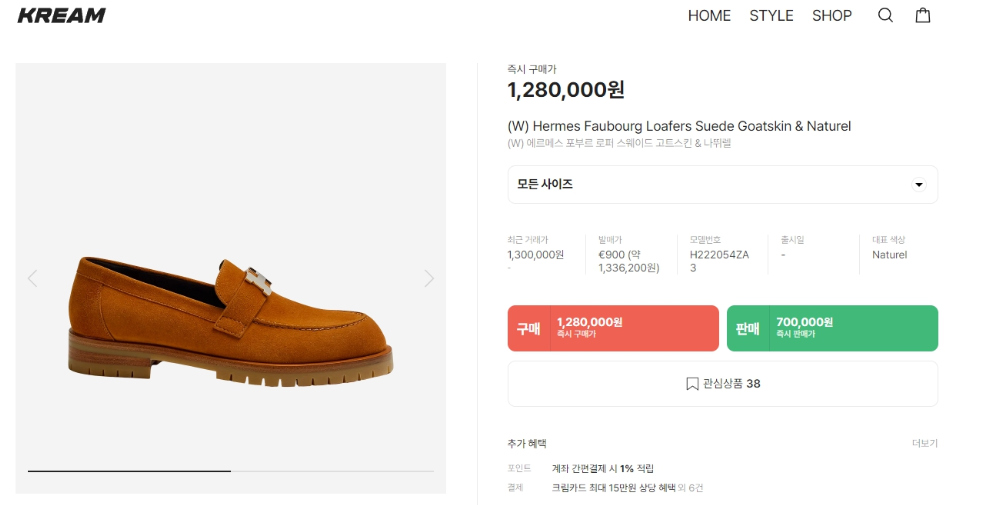This screenshot has width=1000, height=505.
Task: Show previous product image with left arrow
Action: pos(33,278)
